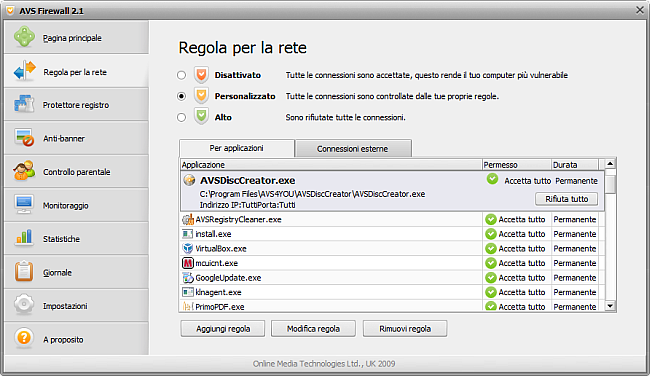This screenshot has width=650, height=376.
Task: Sort by the Permesso column header
Action: click(x=517, y=165)
